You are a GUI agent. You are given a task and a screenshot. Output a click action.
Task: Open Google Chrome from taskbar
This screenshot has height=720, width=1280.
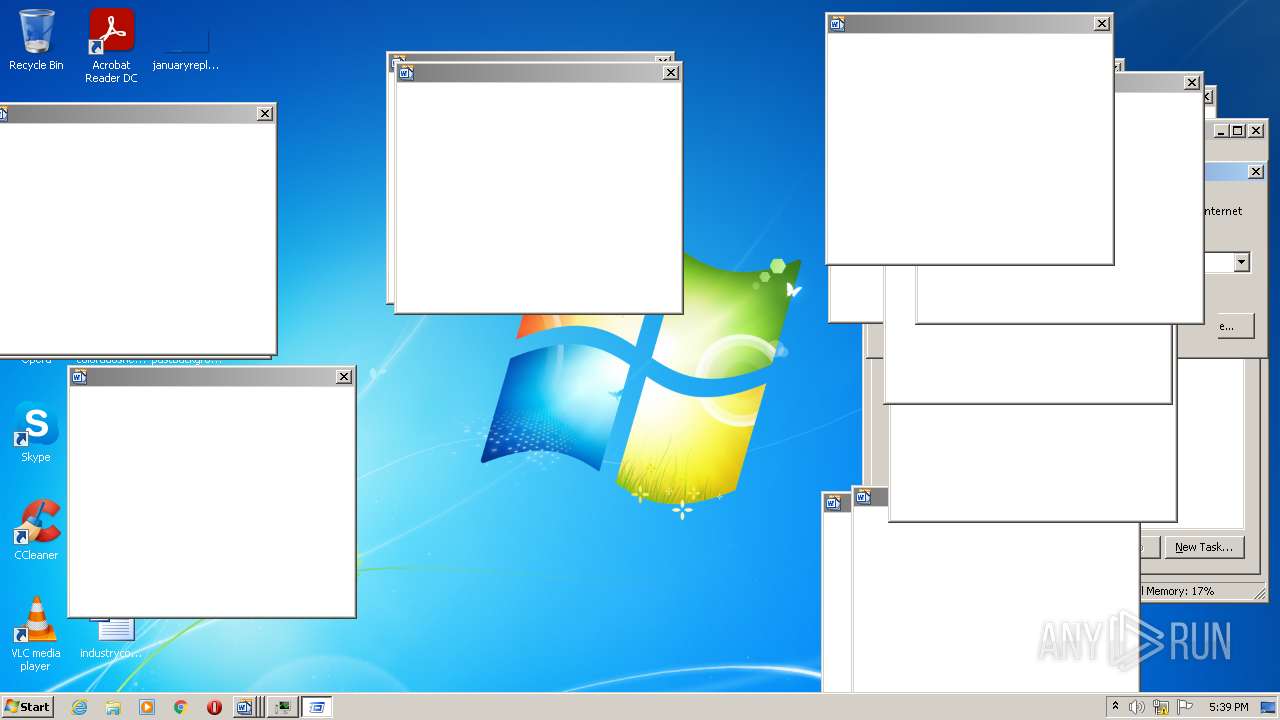coord(181,707)
